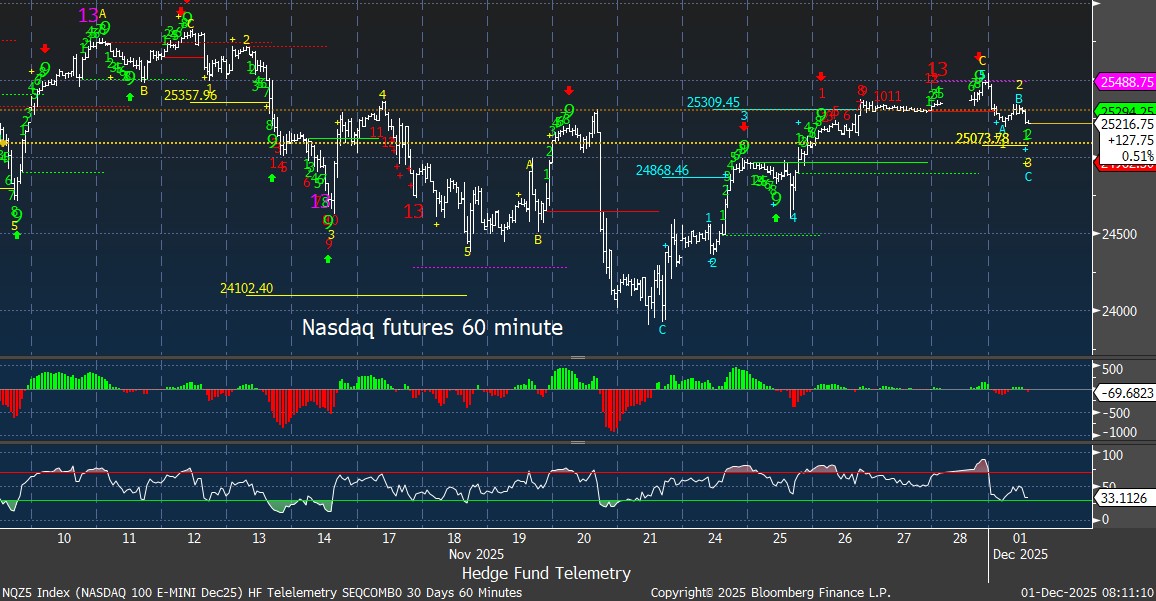The width and height of the screenshot is (1156, 601).
Task: Click the large red 13 near Nov 28
Action: [937, 69]
